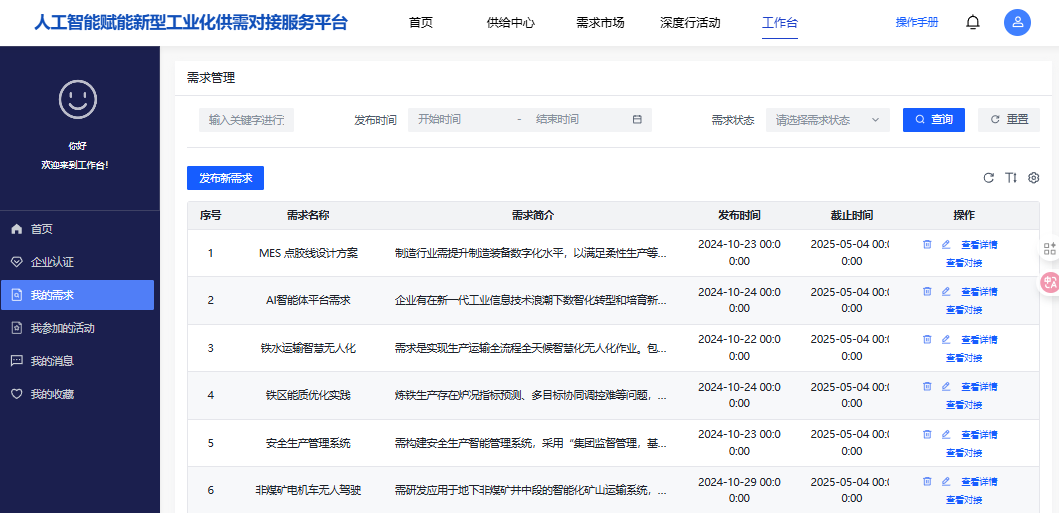Screen dimensions: 1059x513
Task: Open the 结束时间 date picker
Action: 577,119
